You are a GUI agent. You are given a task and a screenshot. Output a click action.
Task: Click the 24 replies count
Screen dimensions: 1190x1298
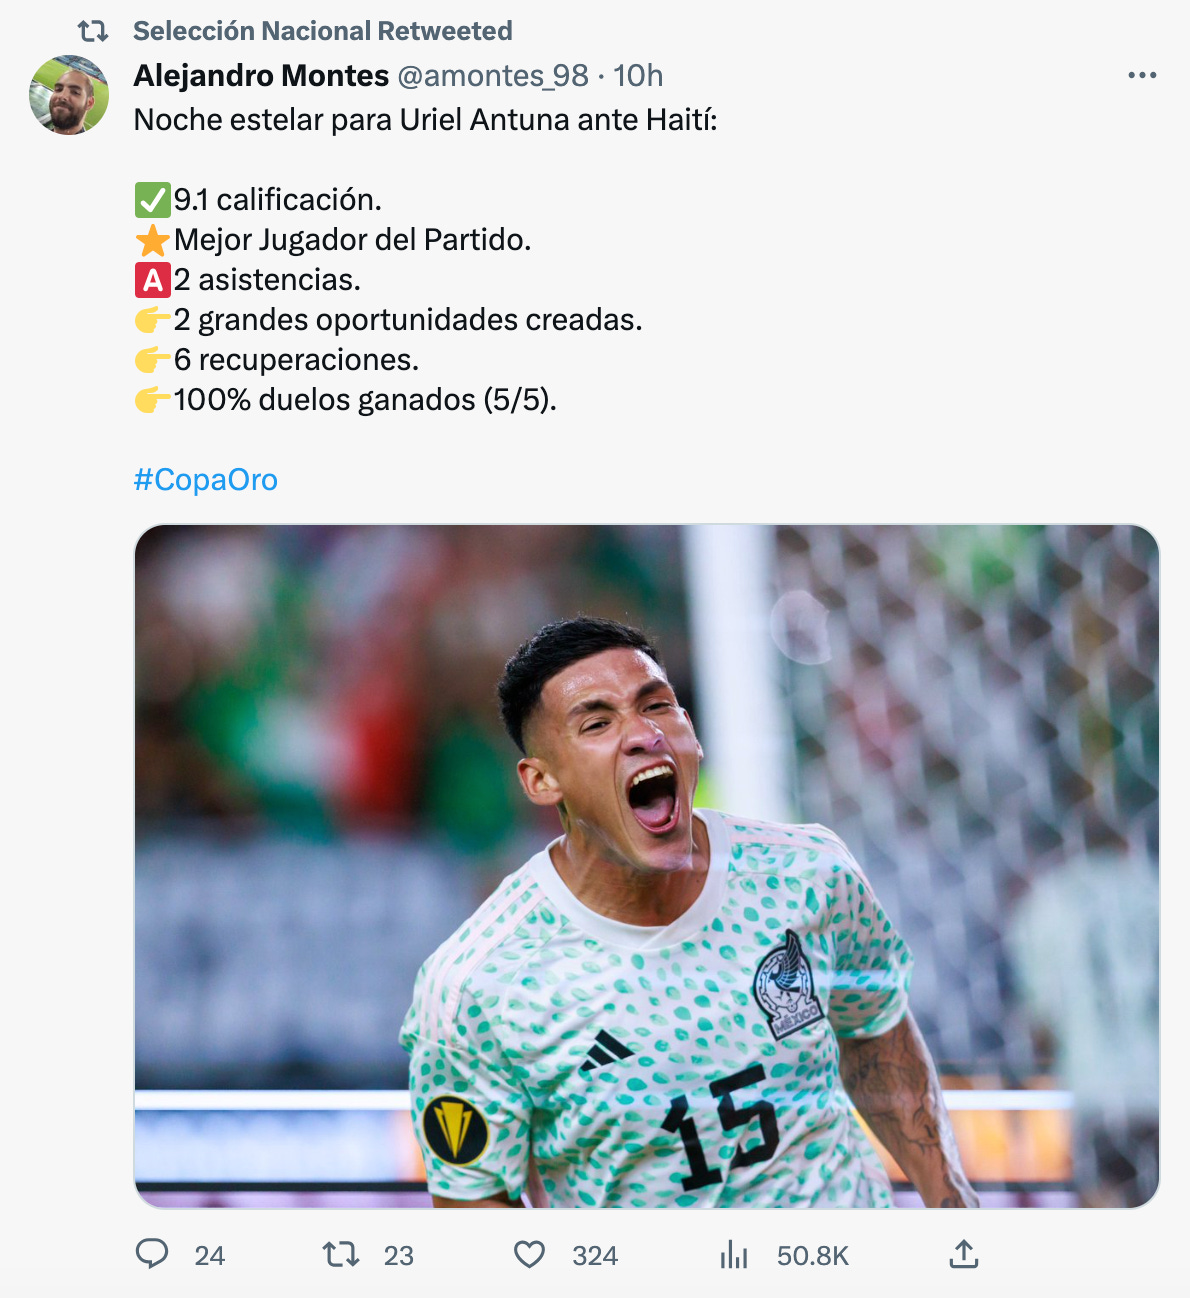pyautogui.click(x=210, y=1256)
